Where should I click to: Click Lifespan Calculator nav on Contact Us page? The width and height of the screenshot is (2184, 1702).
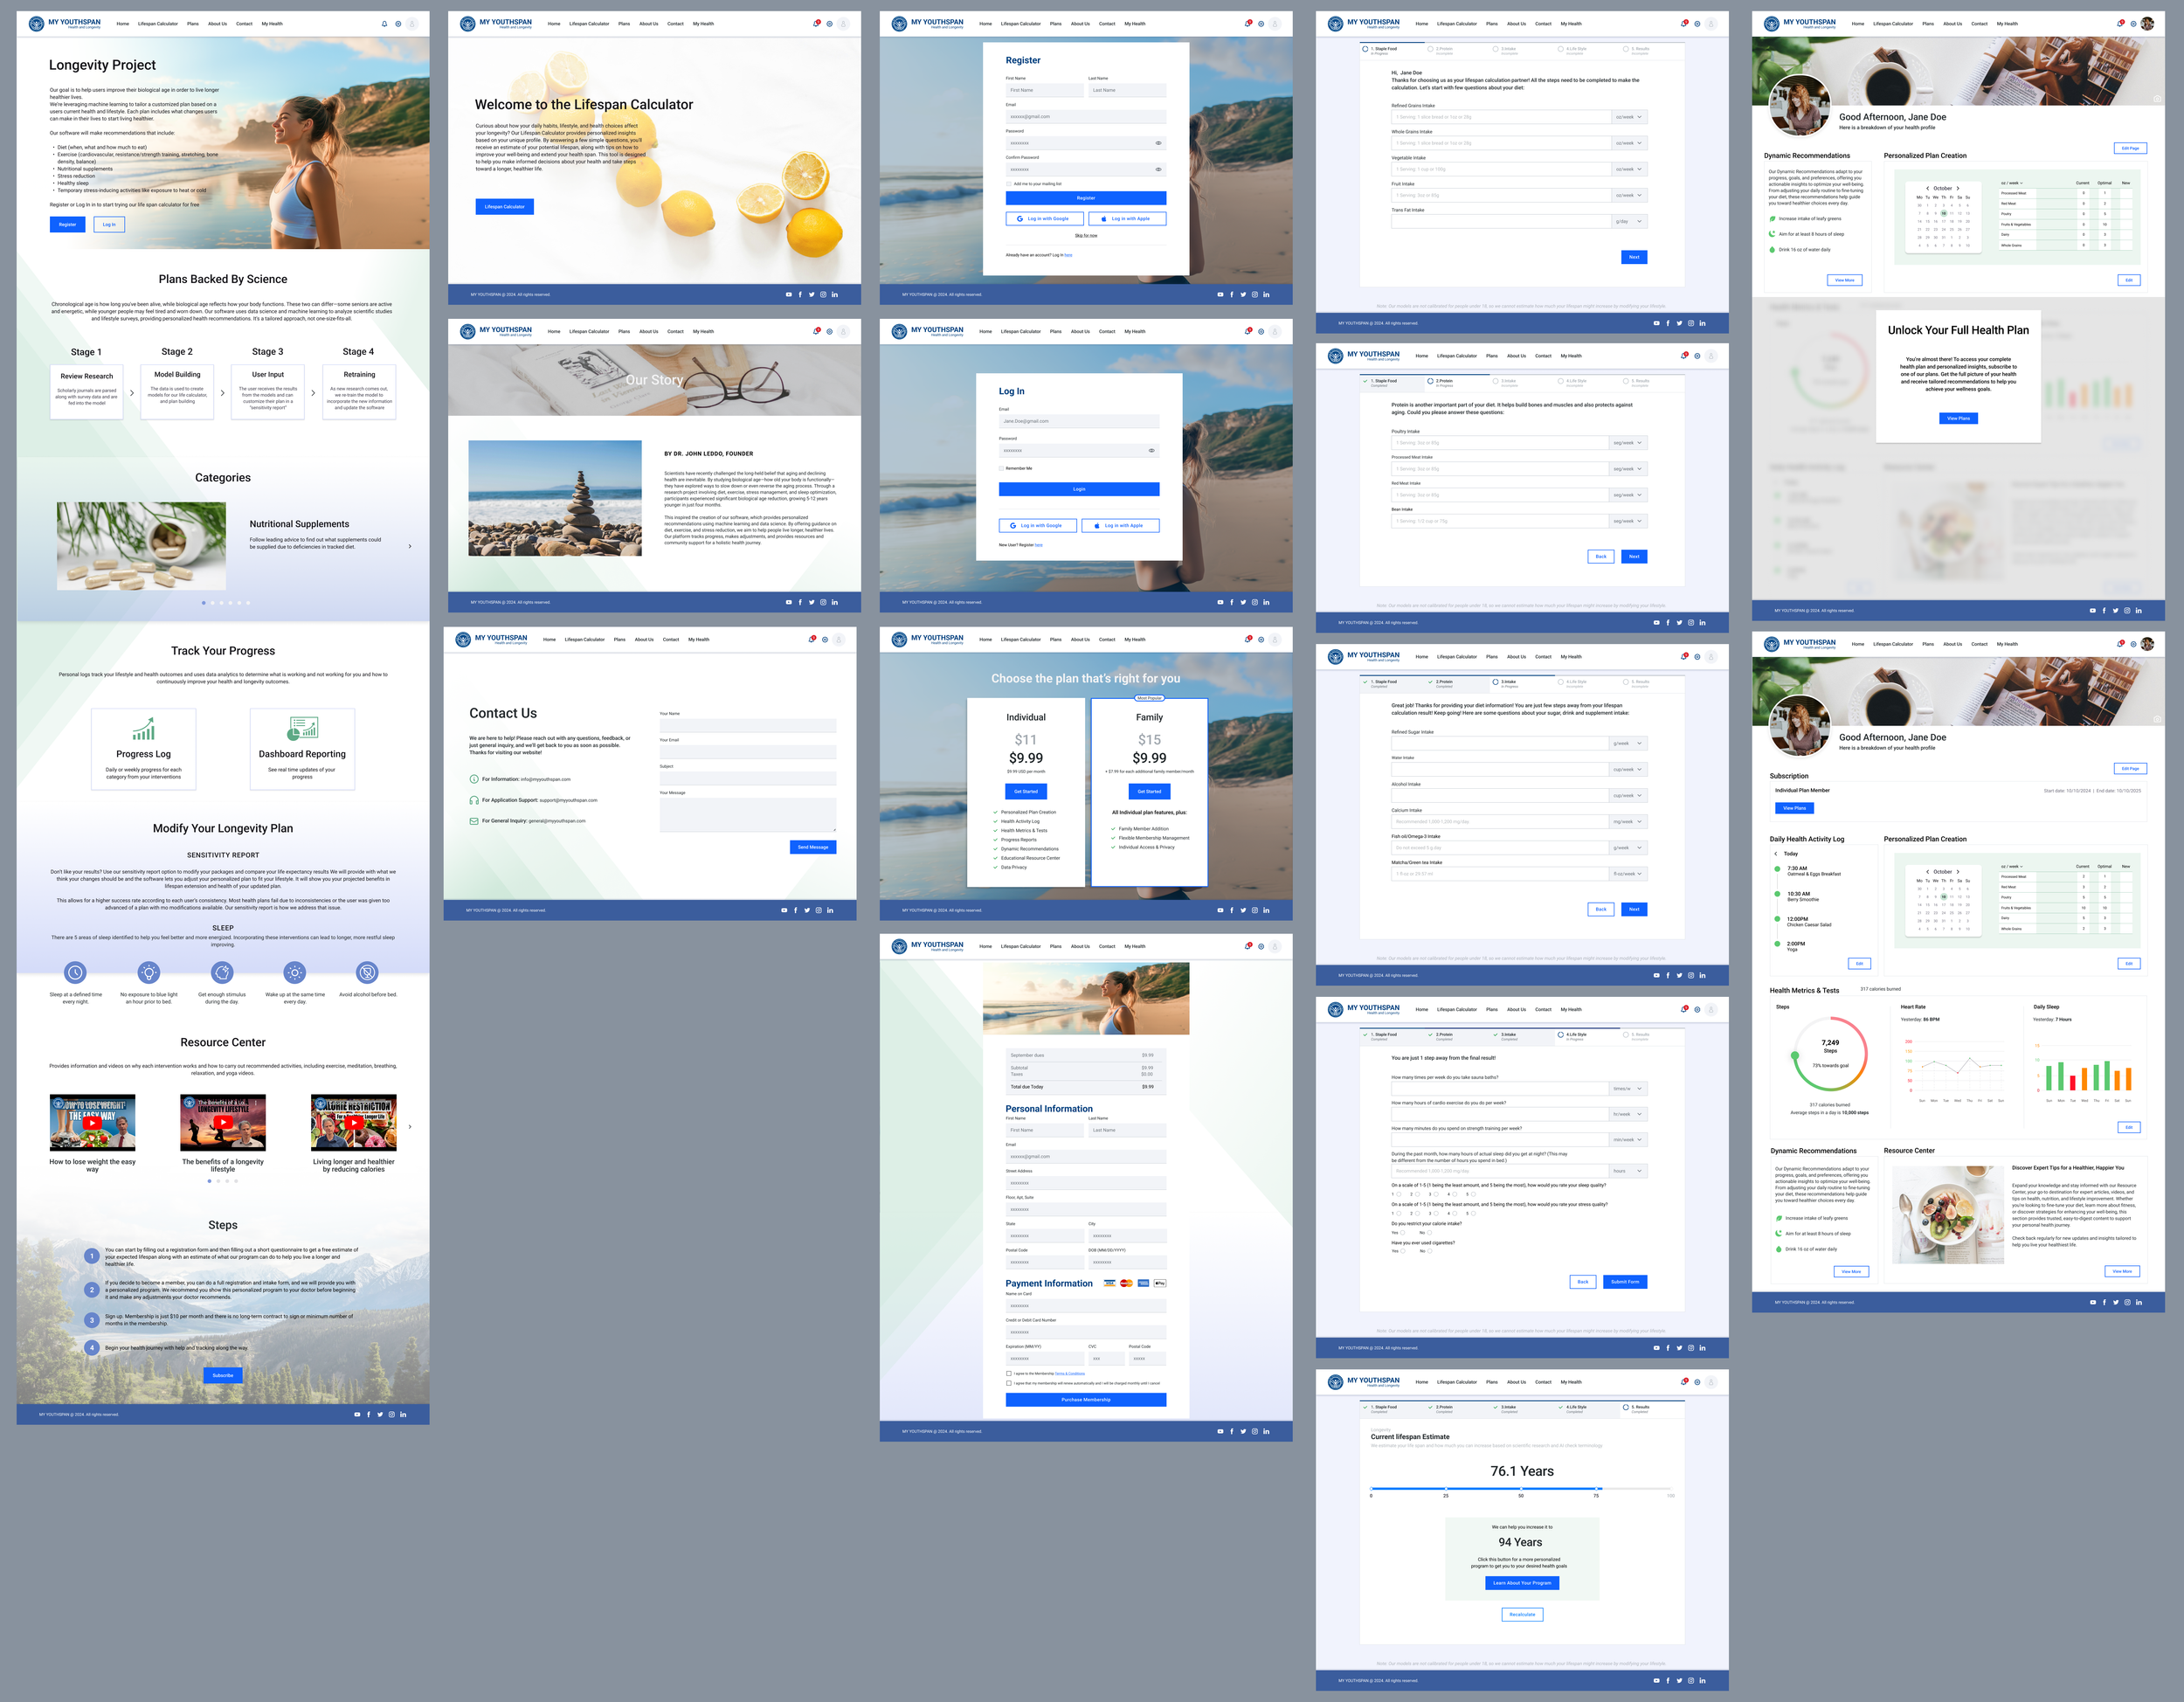click(x=584, y=639)
